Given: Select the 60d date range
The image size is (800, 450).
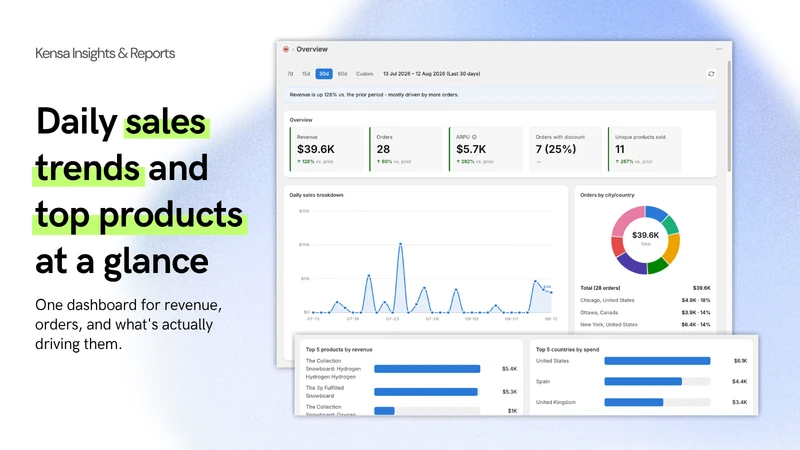Looking at the screenshot, I should (342, 74).
